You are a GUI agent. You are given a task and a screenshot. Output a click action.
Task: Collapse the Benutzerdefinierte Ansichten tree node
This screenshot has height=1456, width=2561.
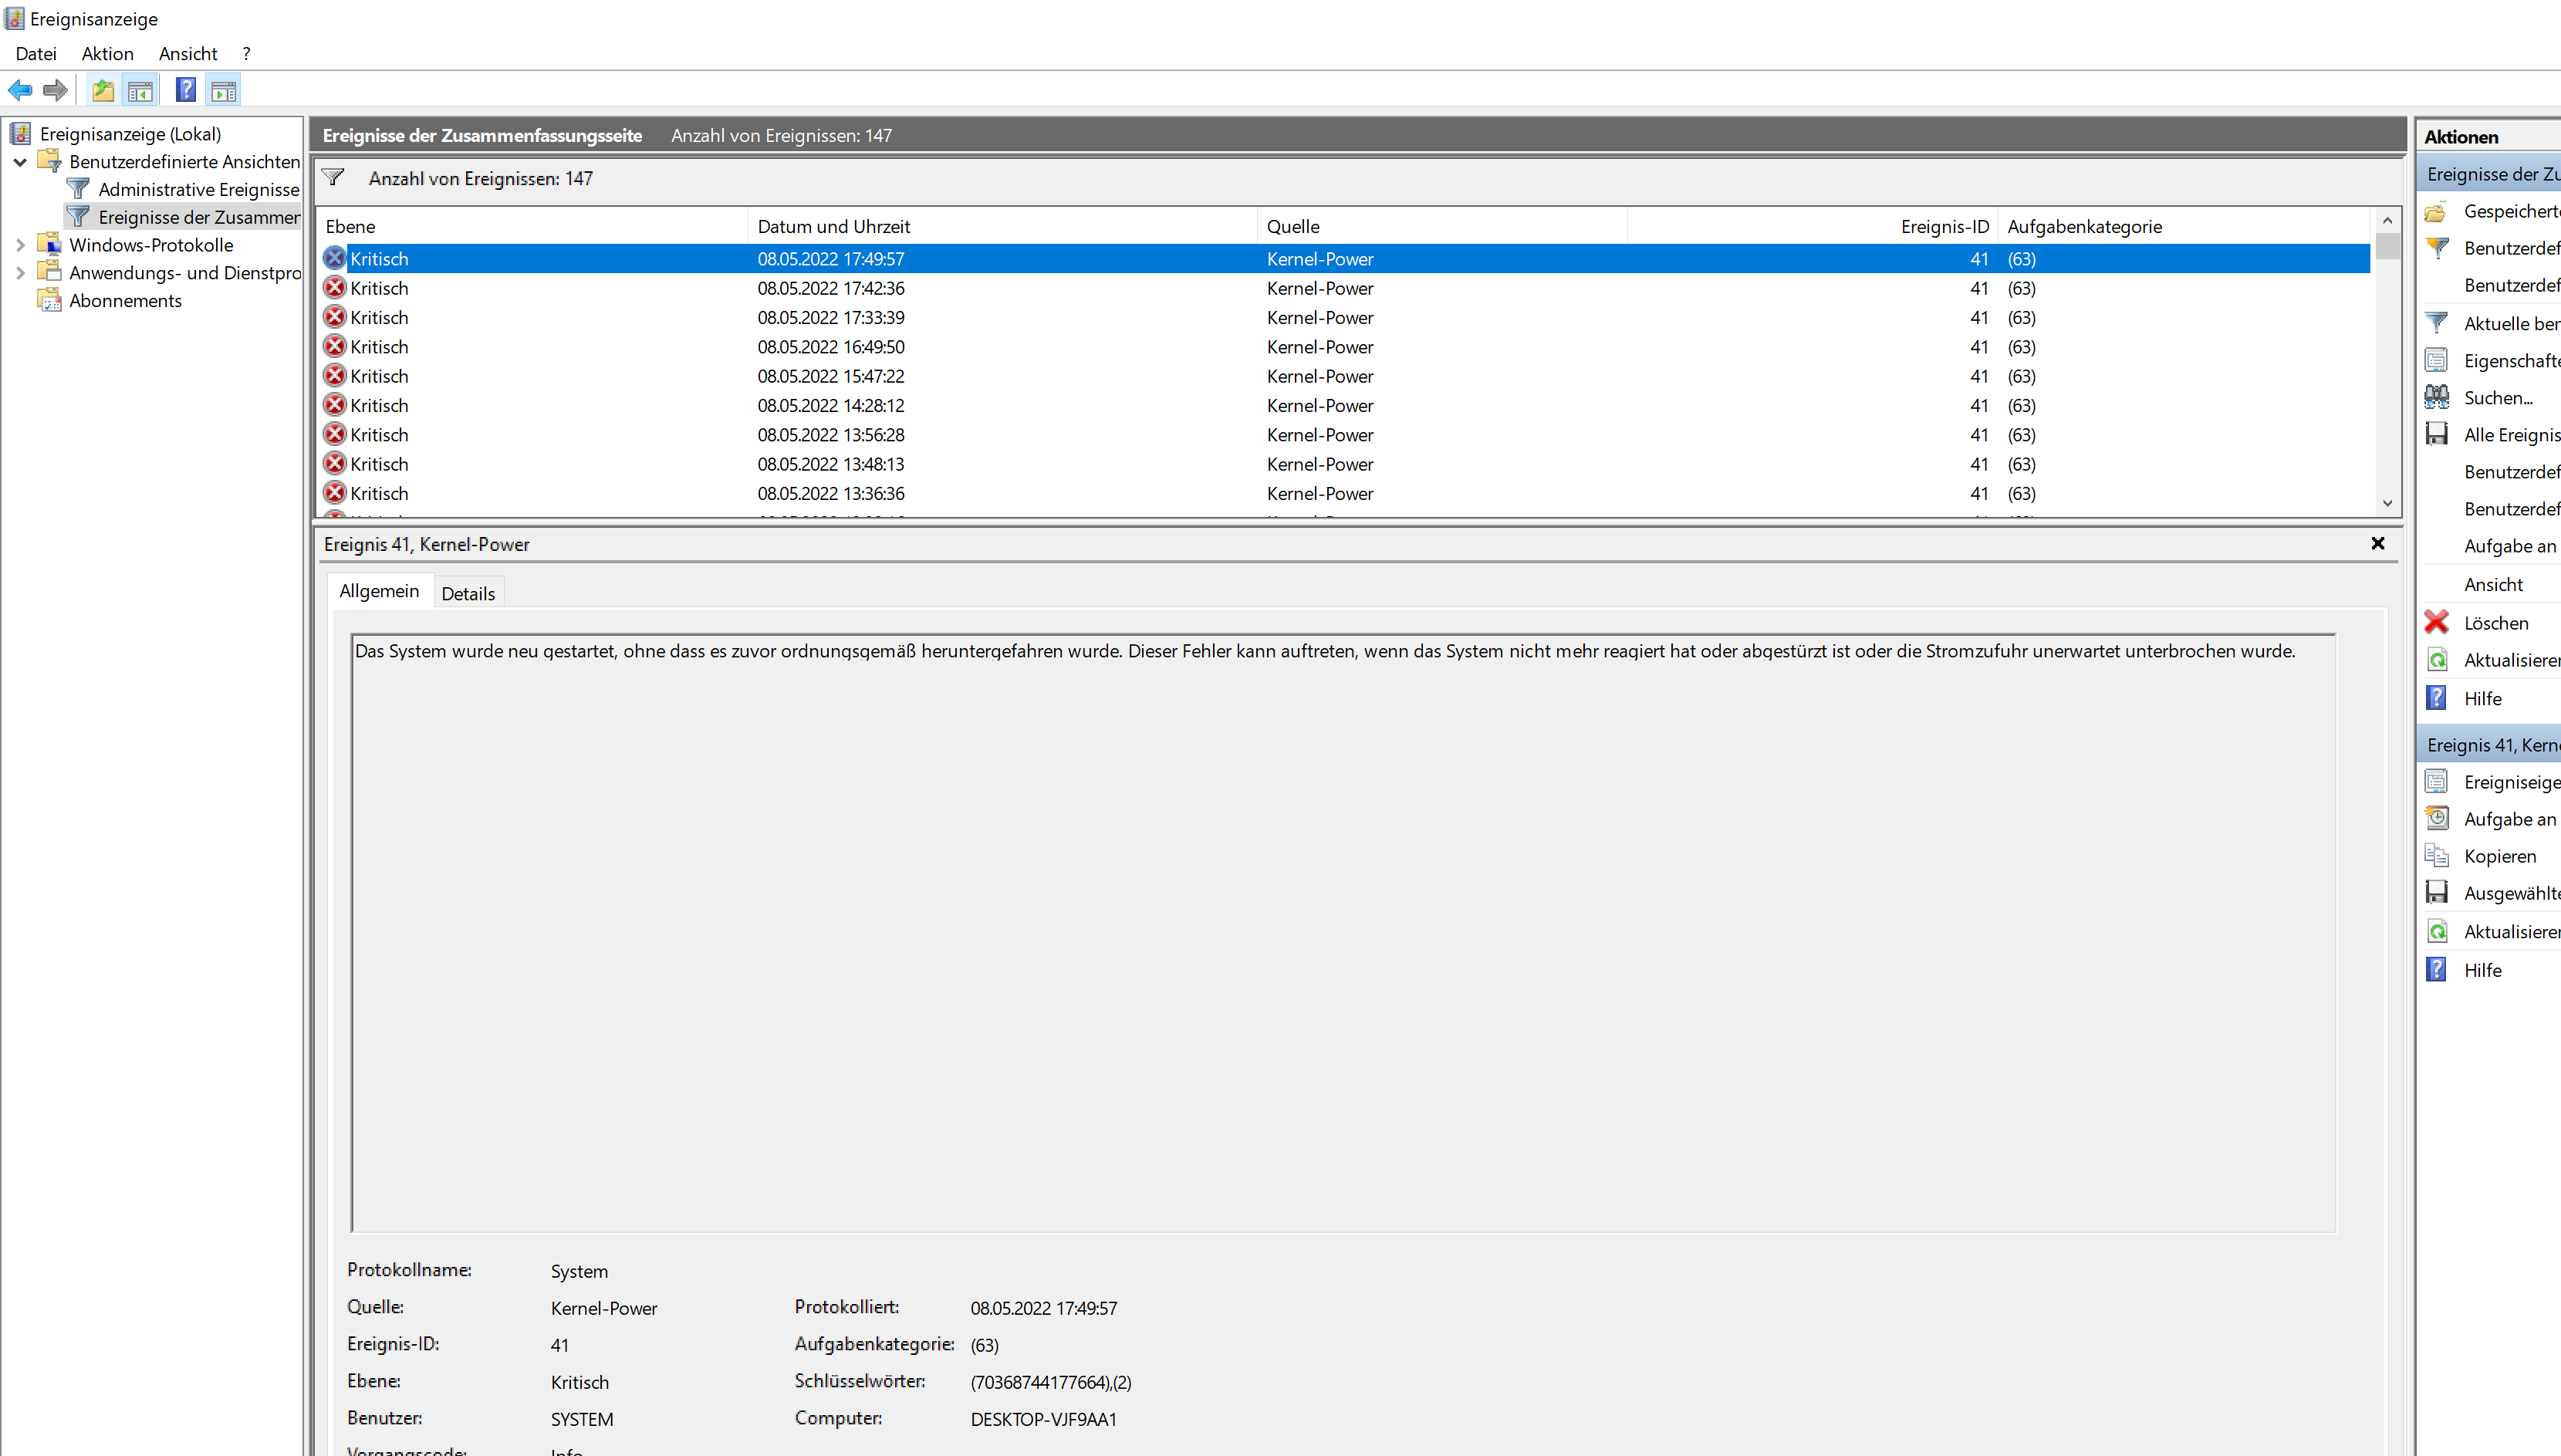click(x=20, y=162)
